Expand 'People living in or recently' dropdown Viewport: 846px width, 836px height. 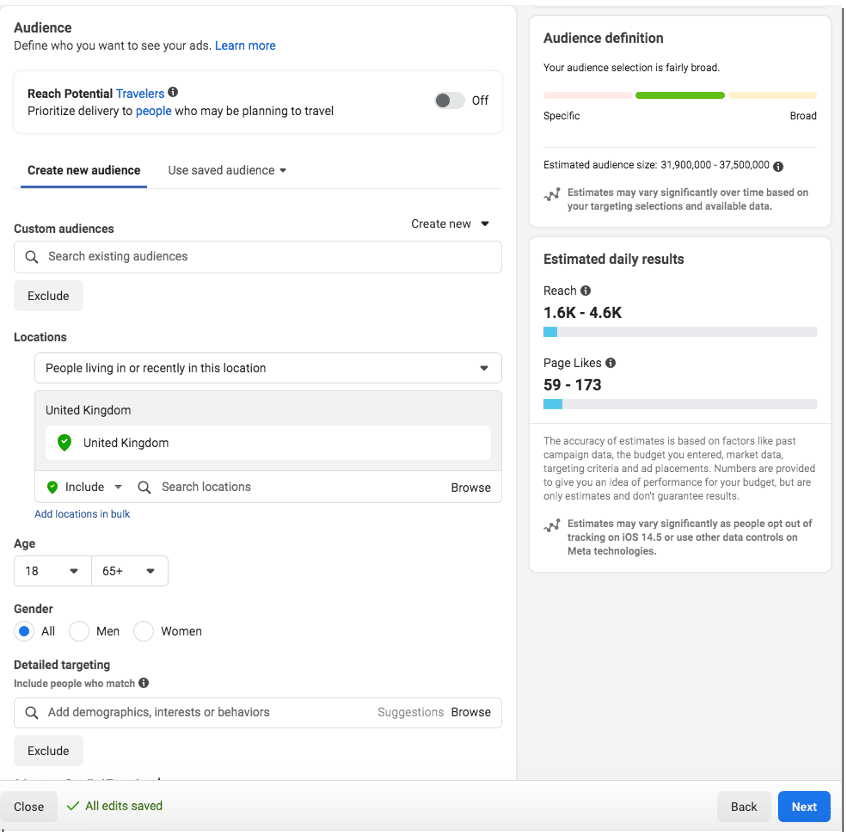(x=267, y=368)
